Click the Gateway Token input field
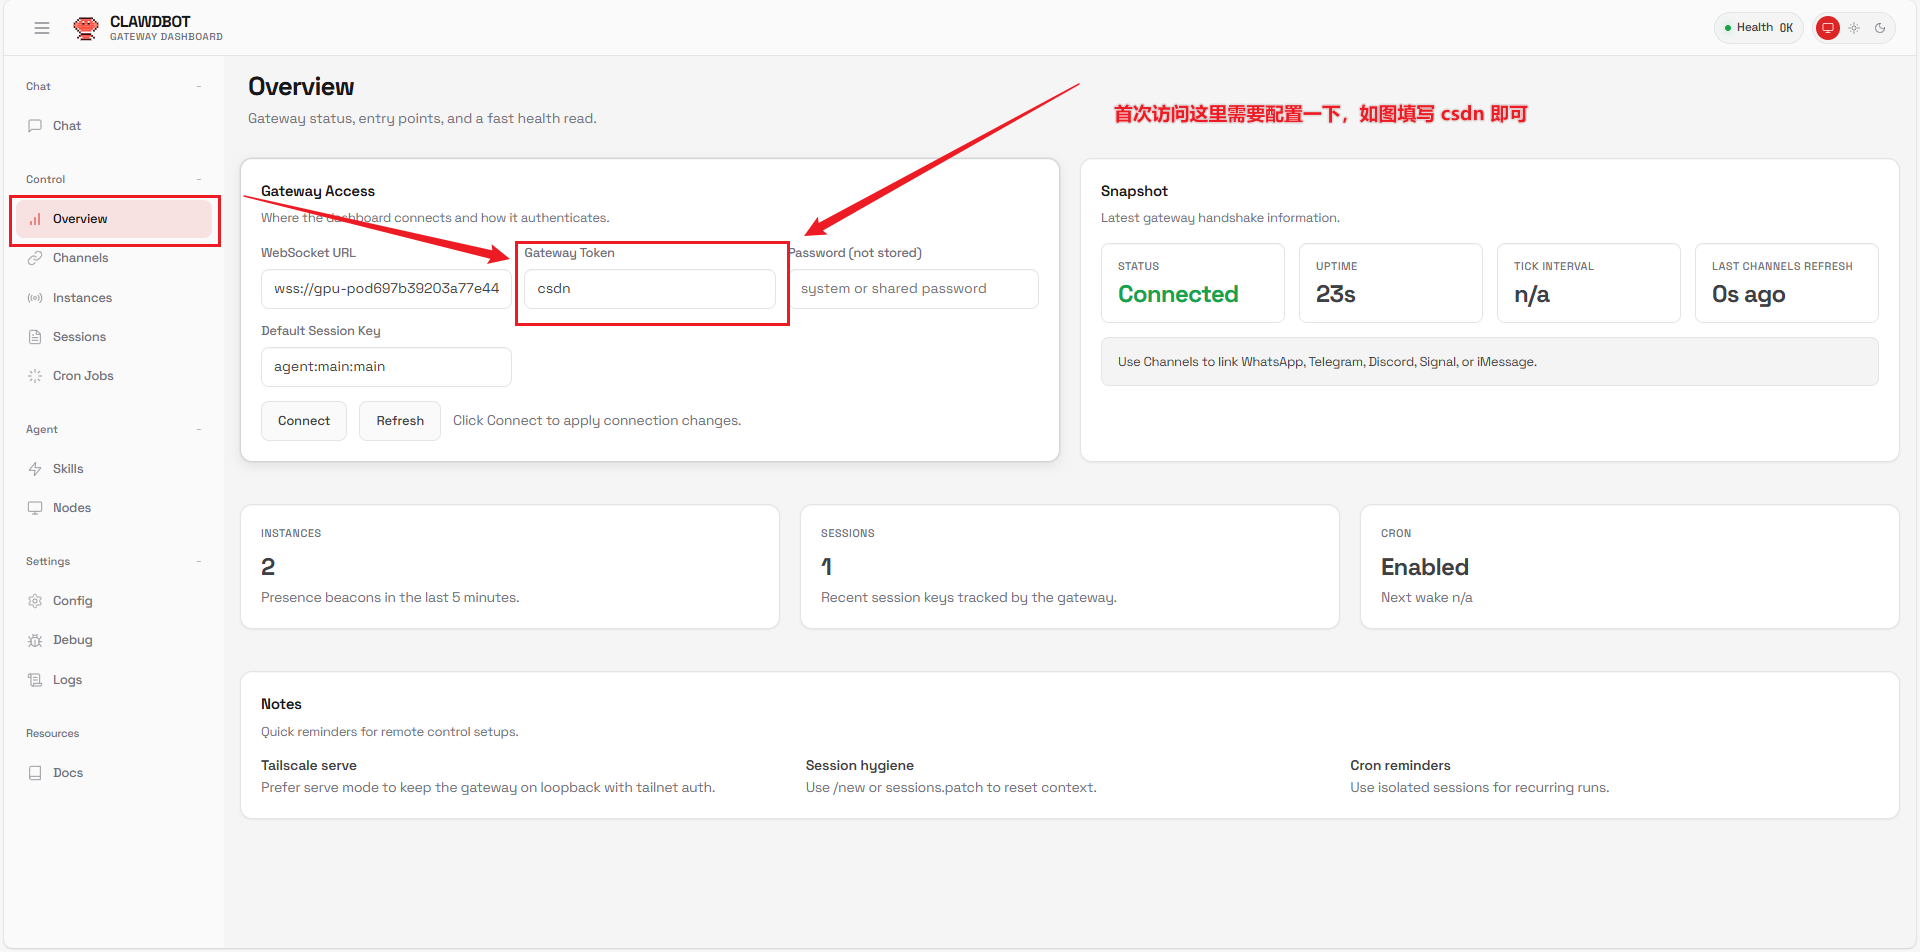Screen dimensions: 1920x952 (x=650, y=289)
